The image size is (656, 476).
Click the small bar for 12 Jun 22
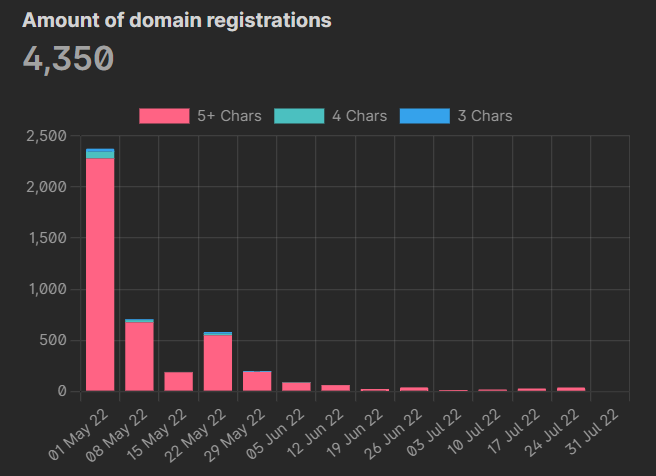pyautogui.click(x=335, y=388)
